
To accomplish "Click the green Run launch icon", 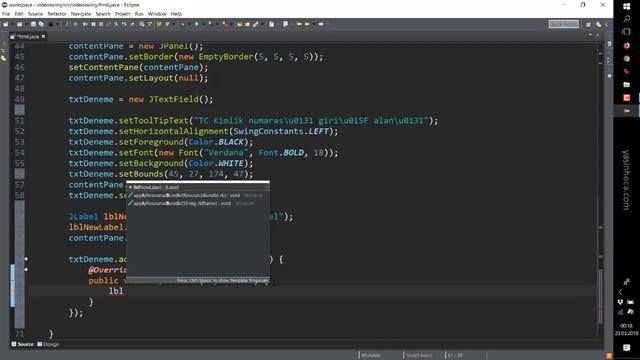I will (196, 24).
